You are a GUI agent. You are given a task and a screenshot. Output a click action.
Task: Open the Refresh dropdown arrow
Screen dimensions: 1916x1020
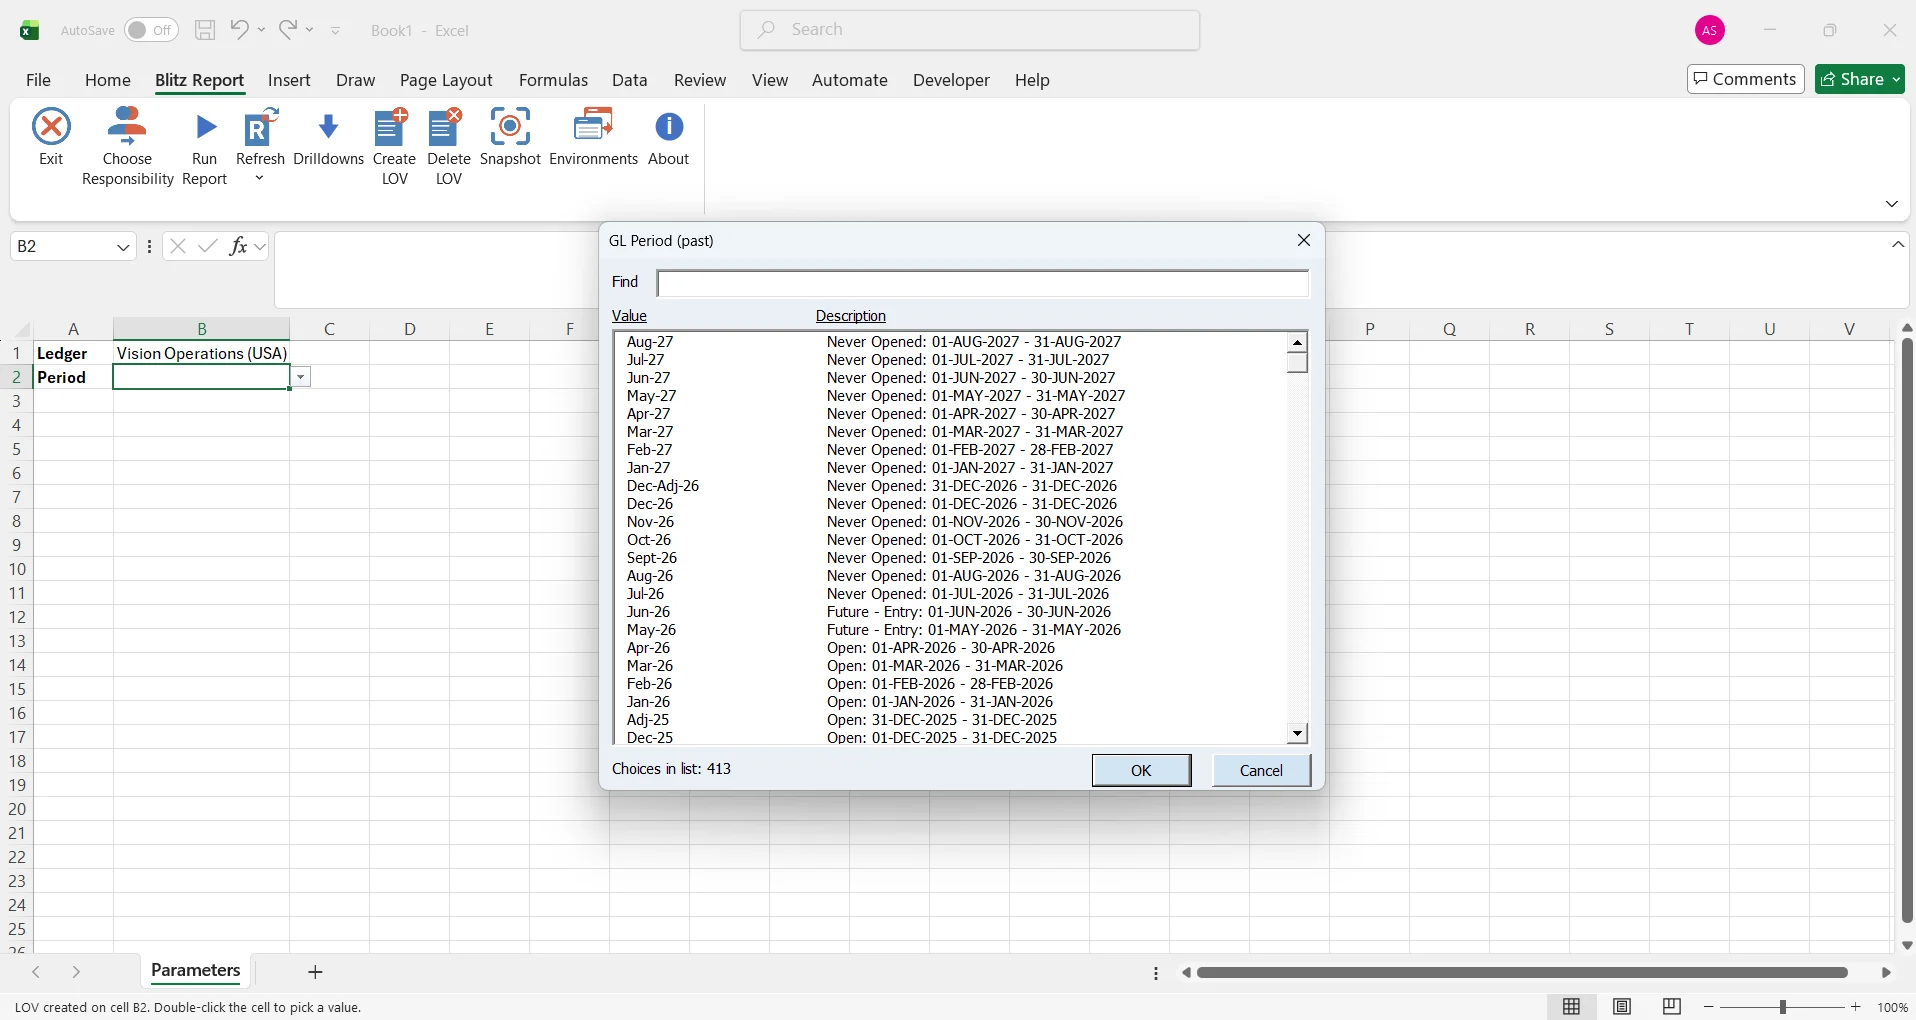click(x=260, y=179)
